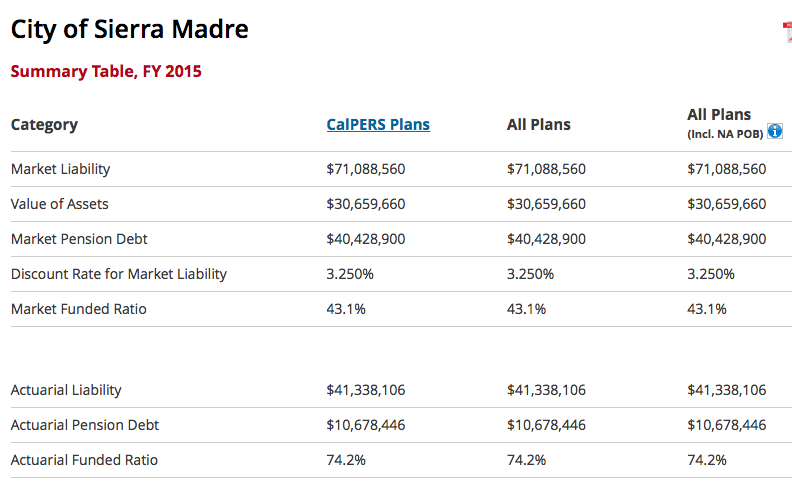Click the Summary Table, FY 2015 subtitle

click(106, 72)
